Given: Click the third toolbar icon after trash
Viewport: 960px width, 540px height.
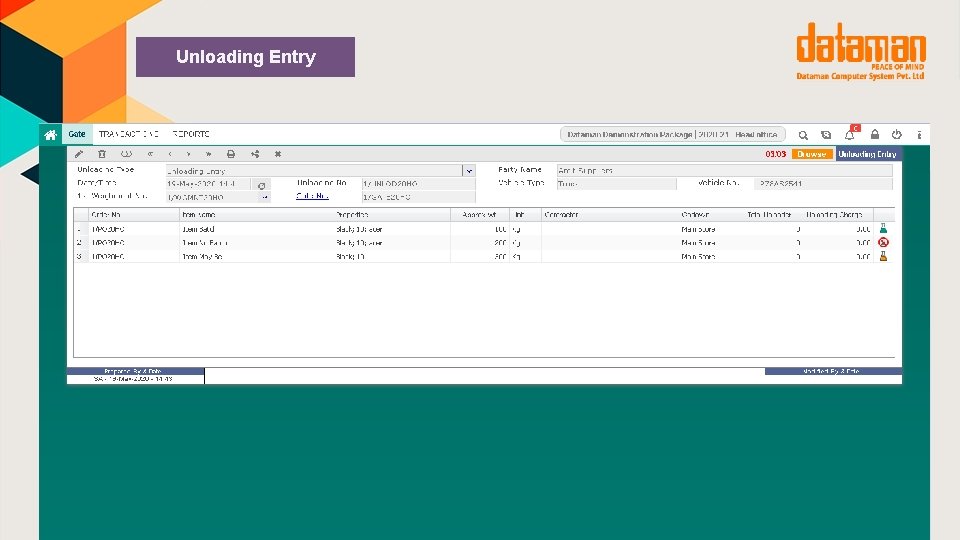Looking at the screenshot, I should click(x=126, y=154).
